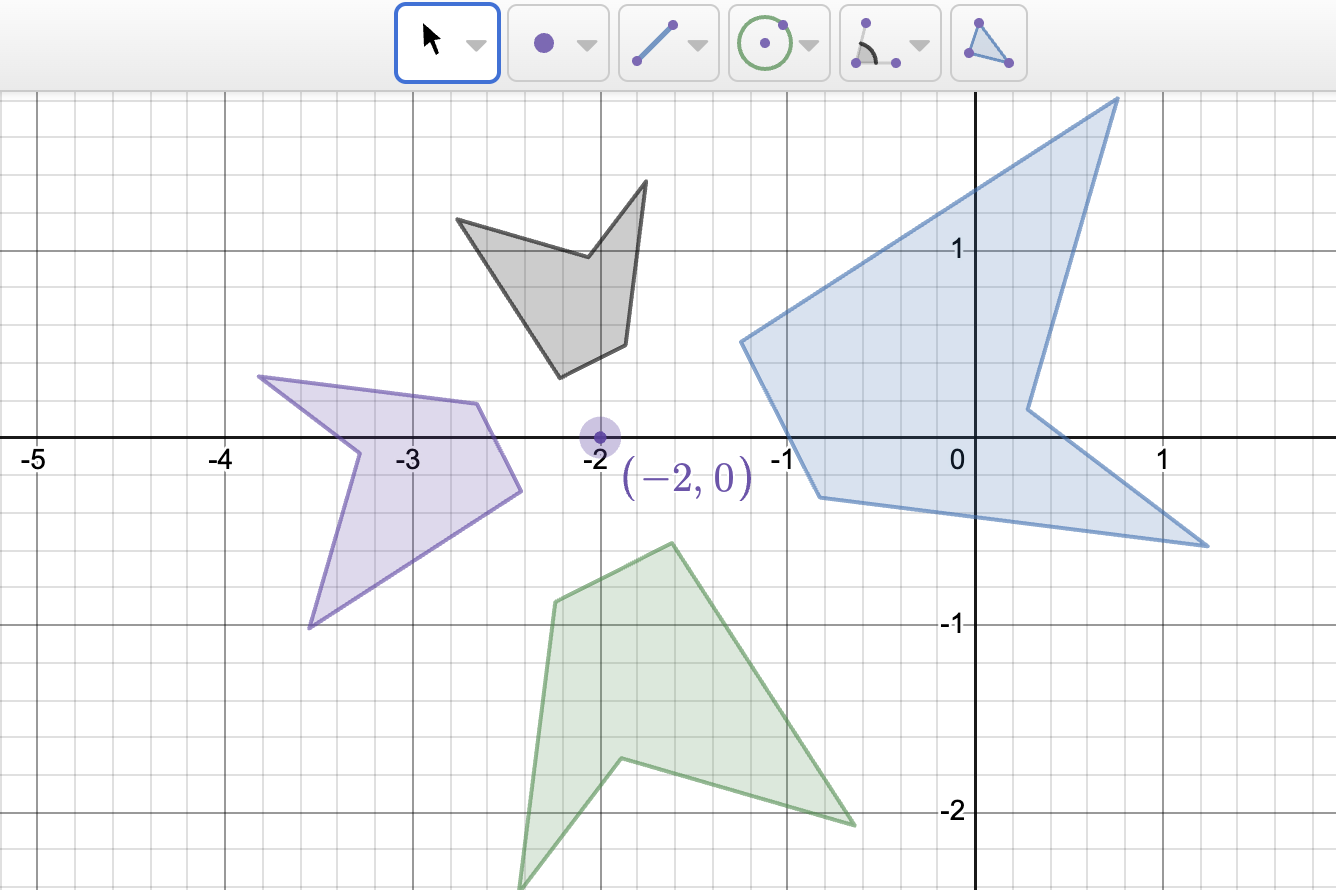Expand the Angle tool dropdown arrow
The image size is (1336, 890).
tap(919, 45)
